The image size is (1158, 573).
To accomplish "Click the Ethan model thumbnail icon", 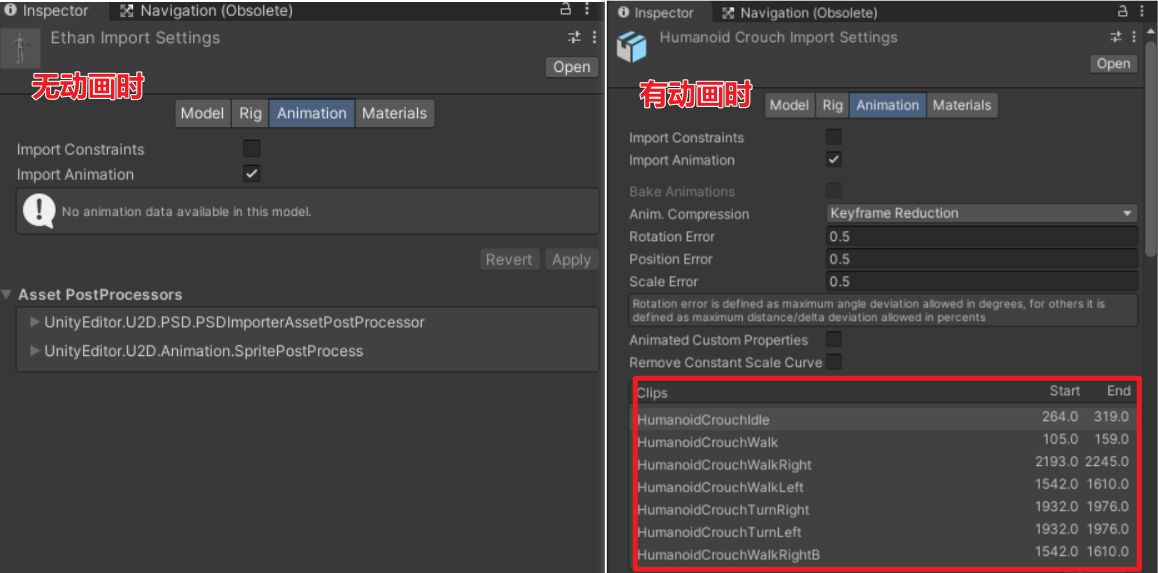I will [x=20, y=49].
